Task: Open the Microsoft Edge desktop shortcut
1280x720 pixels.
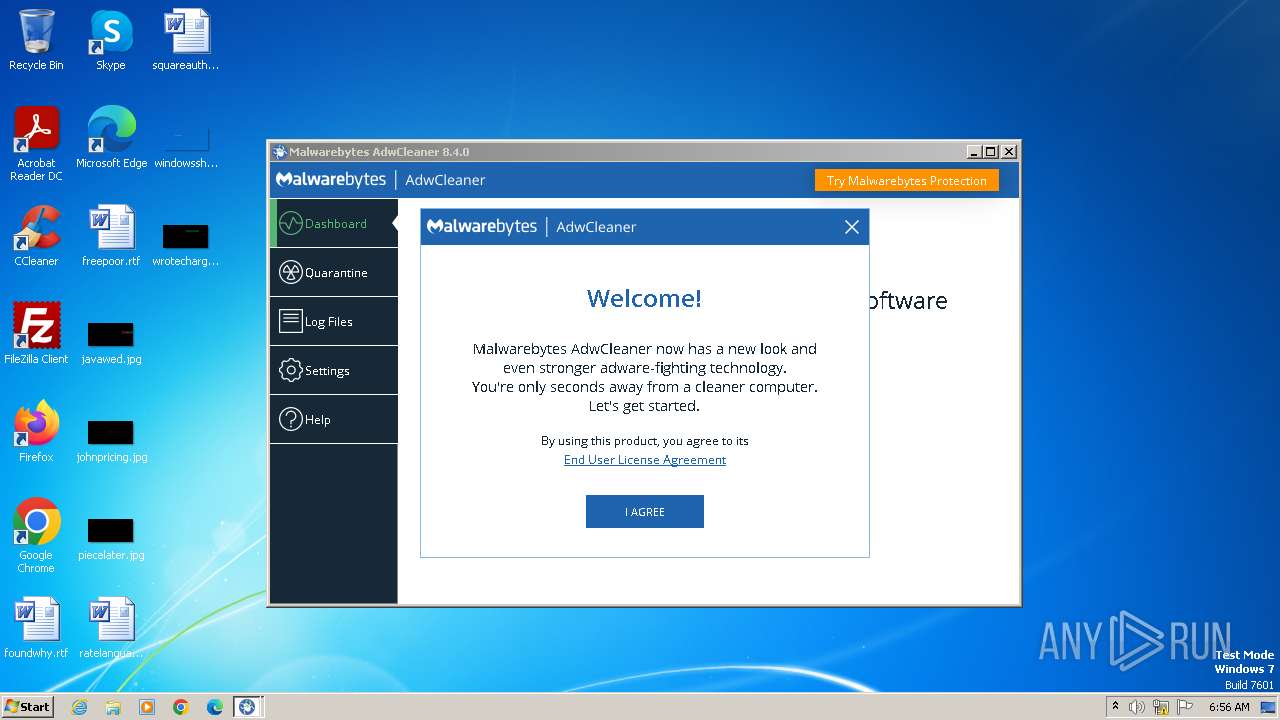Action: pos(111,138)
